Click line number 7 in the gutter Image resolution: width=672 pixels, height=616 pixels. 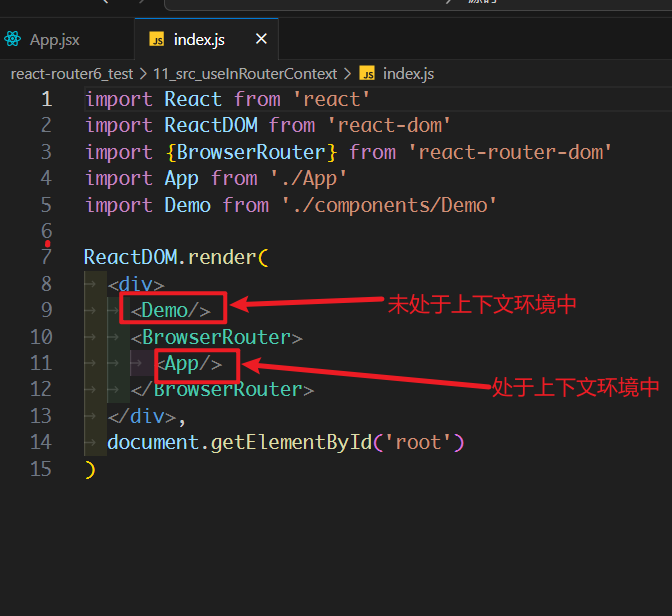point(46,257)
